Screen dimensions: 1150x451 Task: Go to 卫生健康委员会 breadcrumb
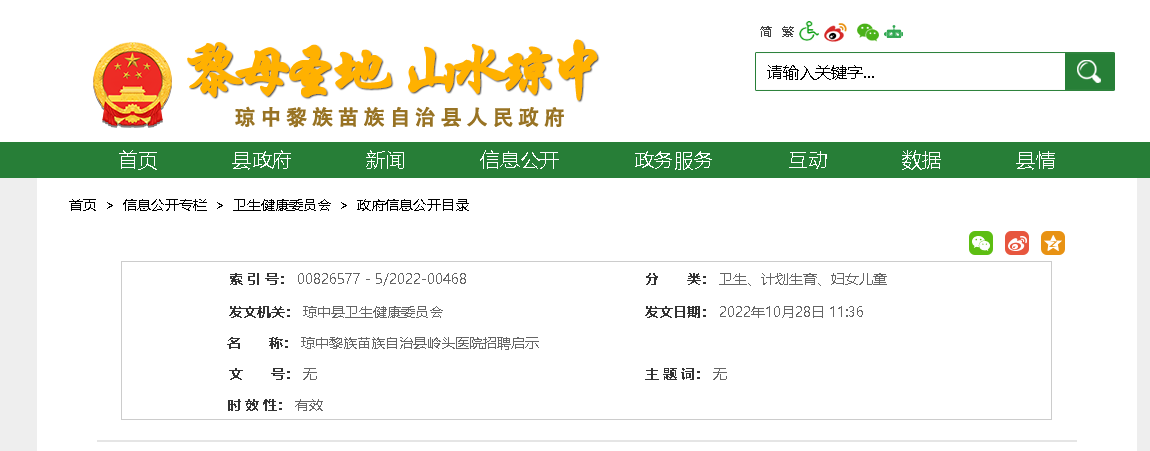[x=282, y=205]
